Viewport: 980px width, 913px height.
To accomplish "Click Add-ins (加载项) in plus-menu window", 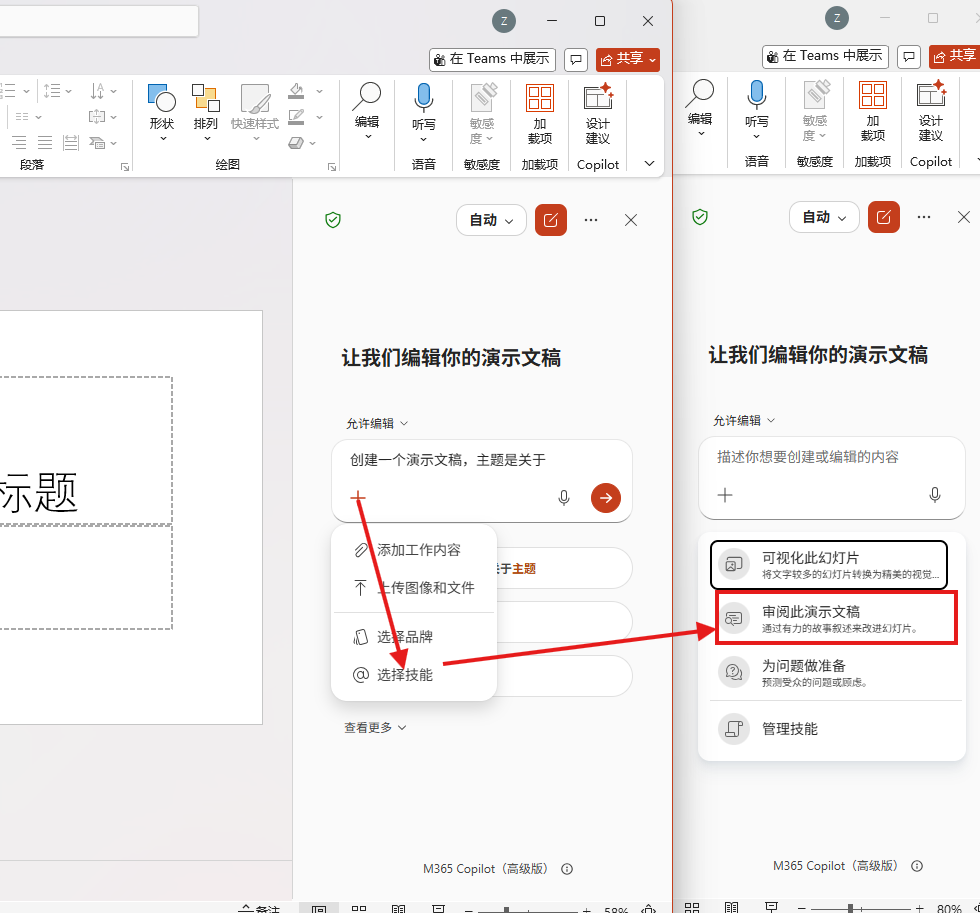I will click(540, 114).
